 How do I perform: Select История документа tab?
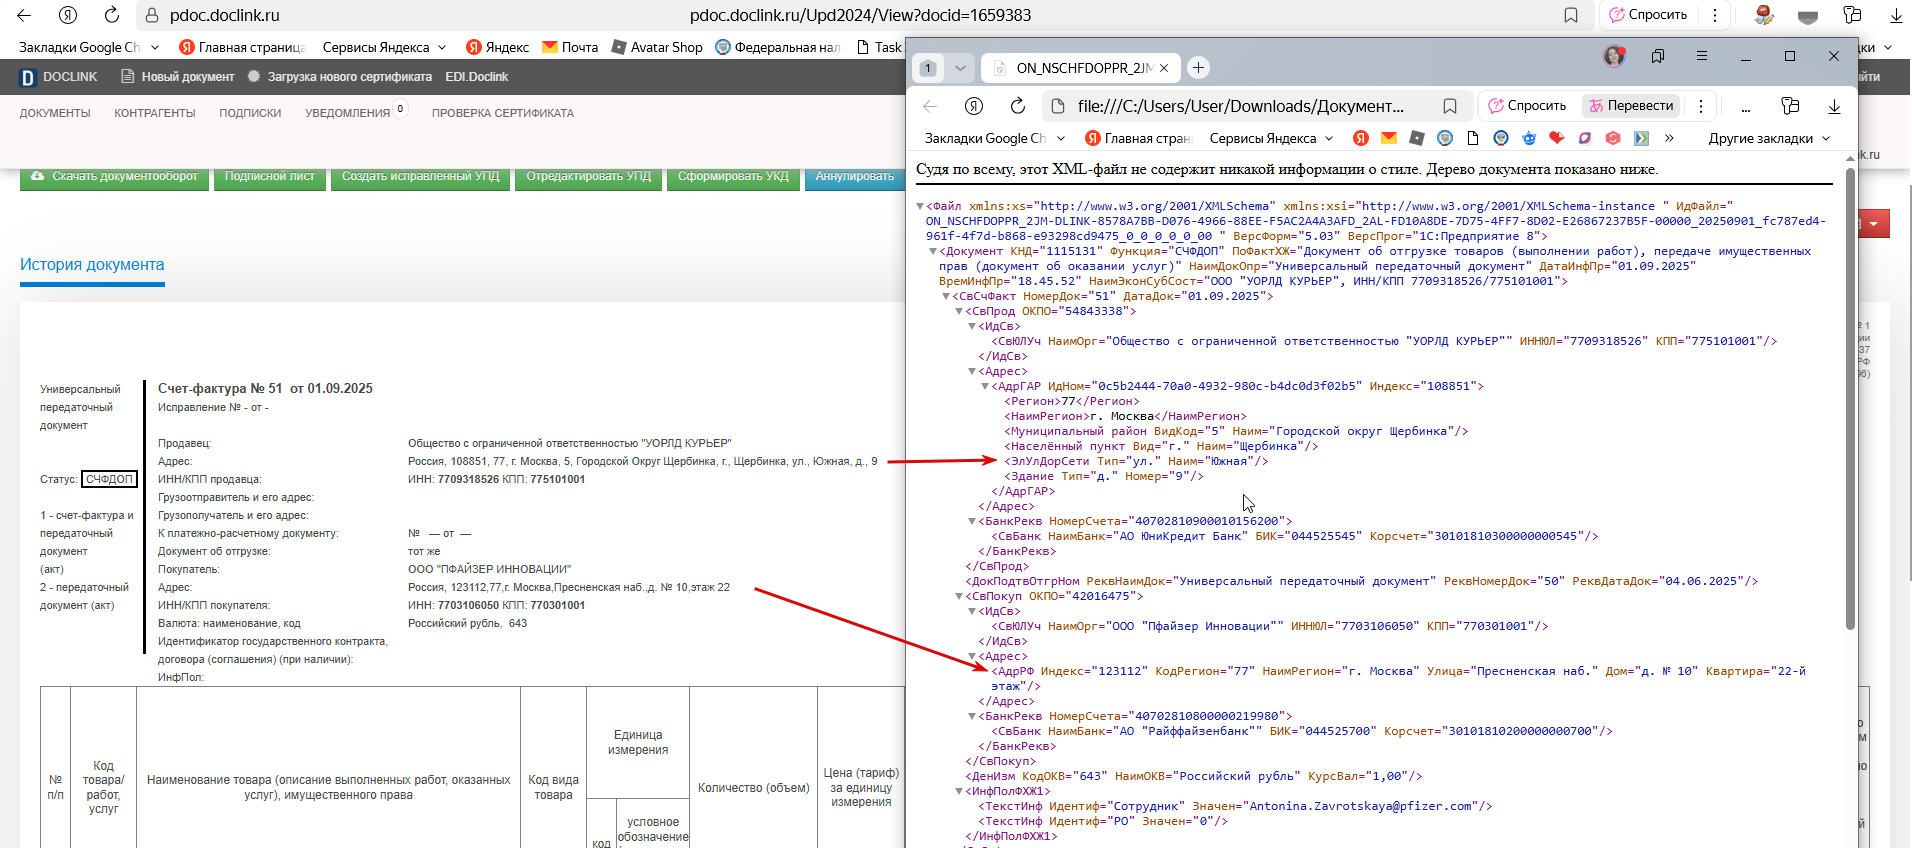[92, 265]
